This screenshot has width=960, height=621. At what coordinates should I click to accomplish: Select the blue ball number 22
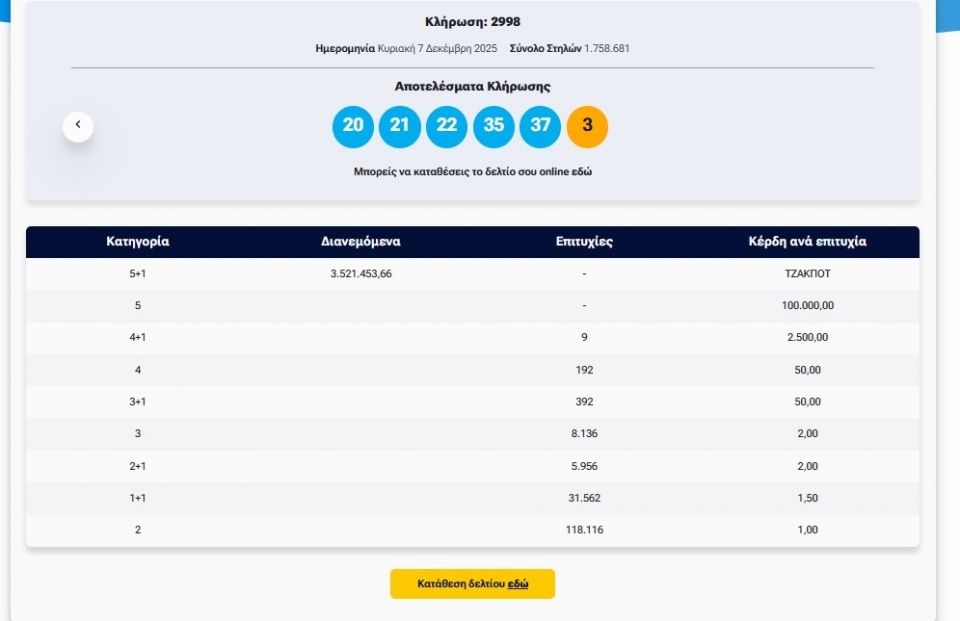(447, 126)
